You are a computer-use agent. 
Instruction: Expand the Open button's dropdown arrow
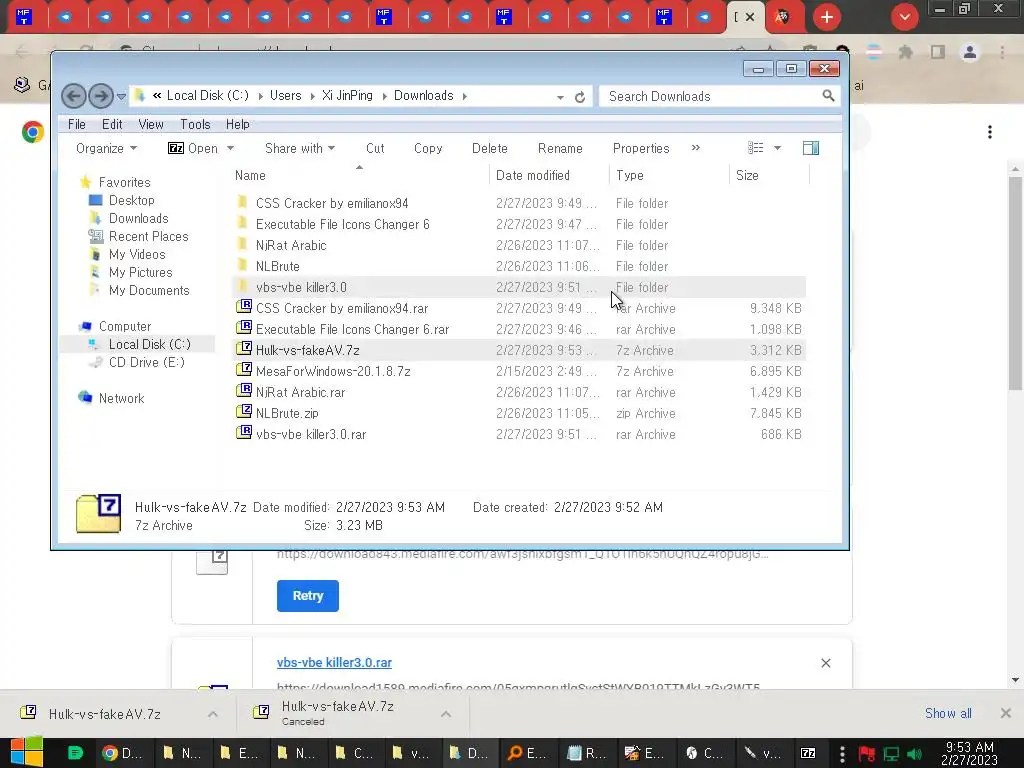coord(230,148)
